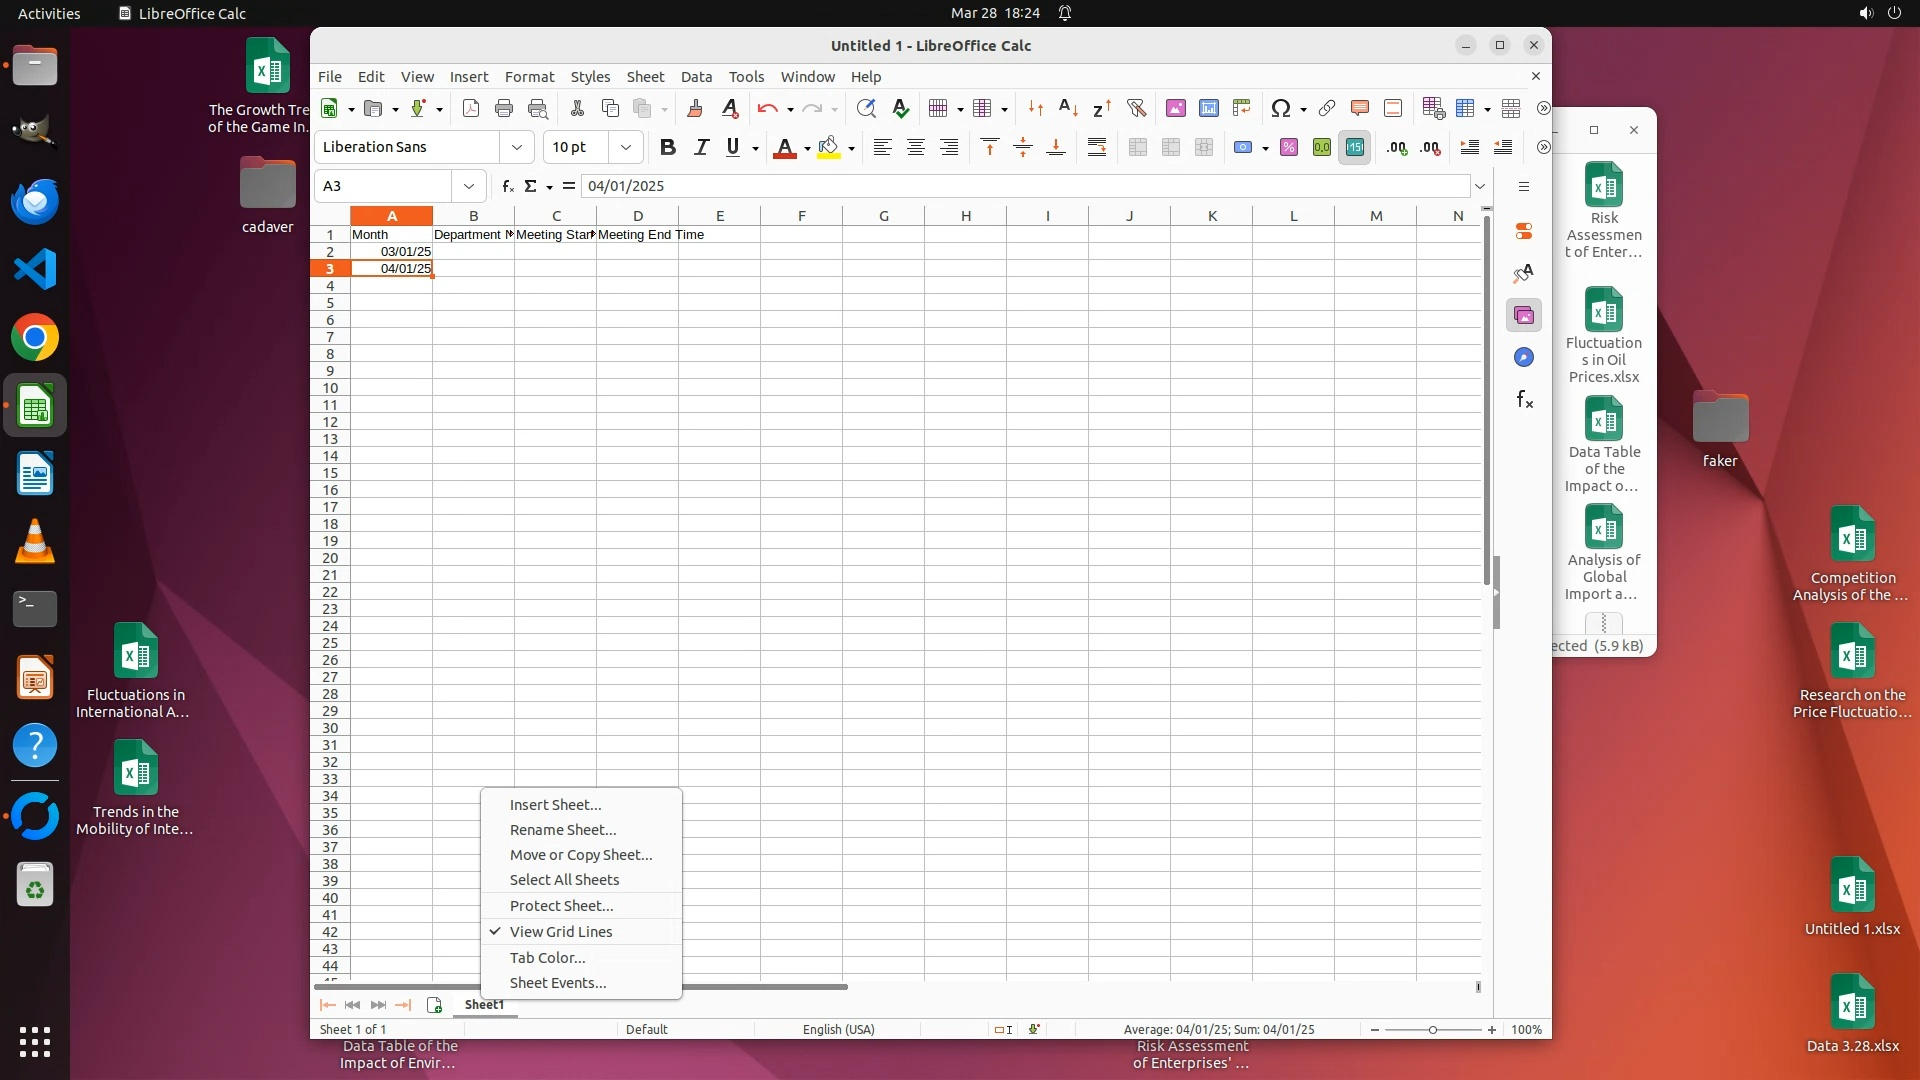
Task: Click the Insert Chart icon
Action: coord(1208,108)
